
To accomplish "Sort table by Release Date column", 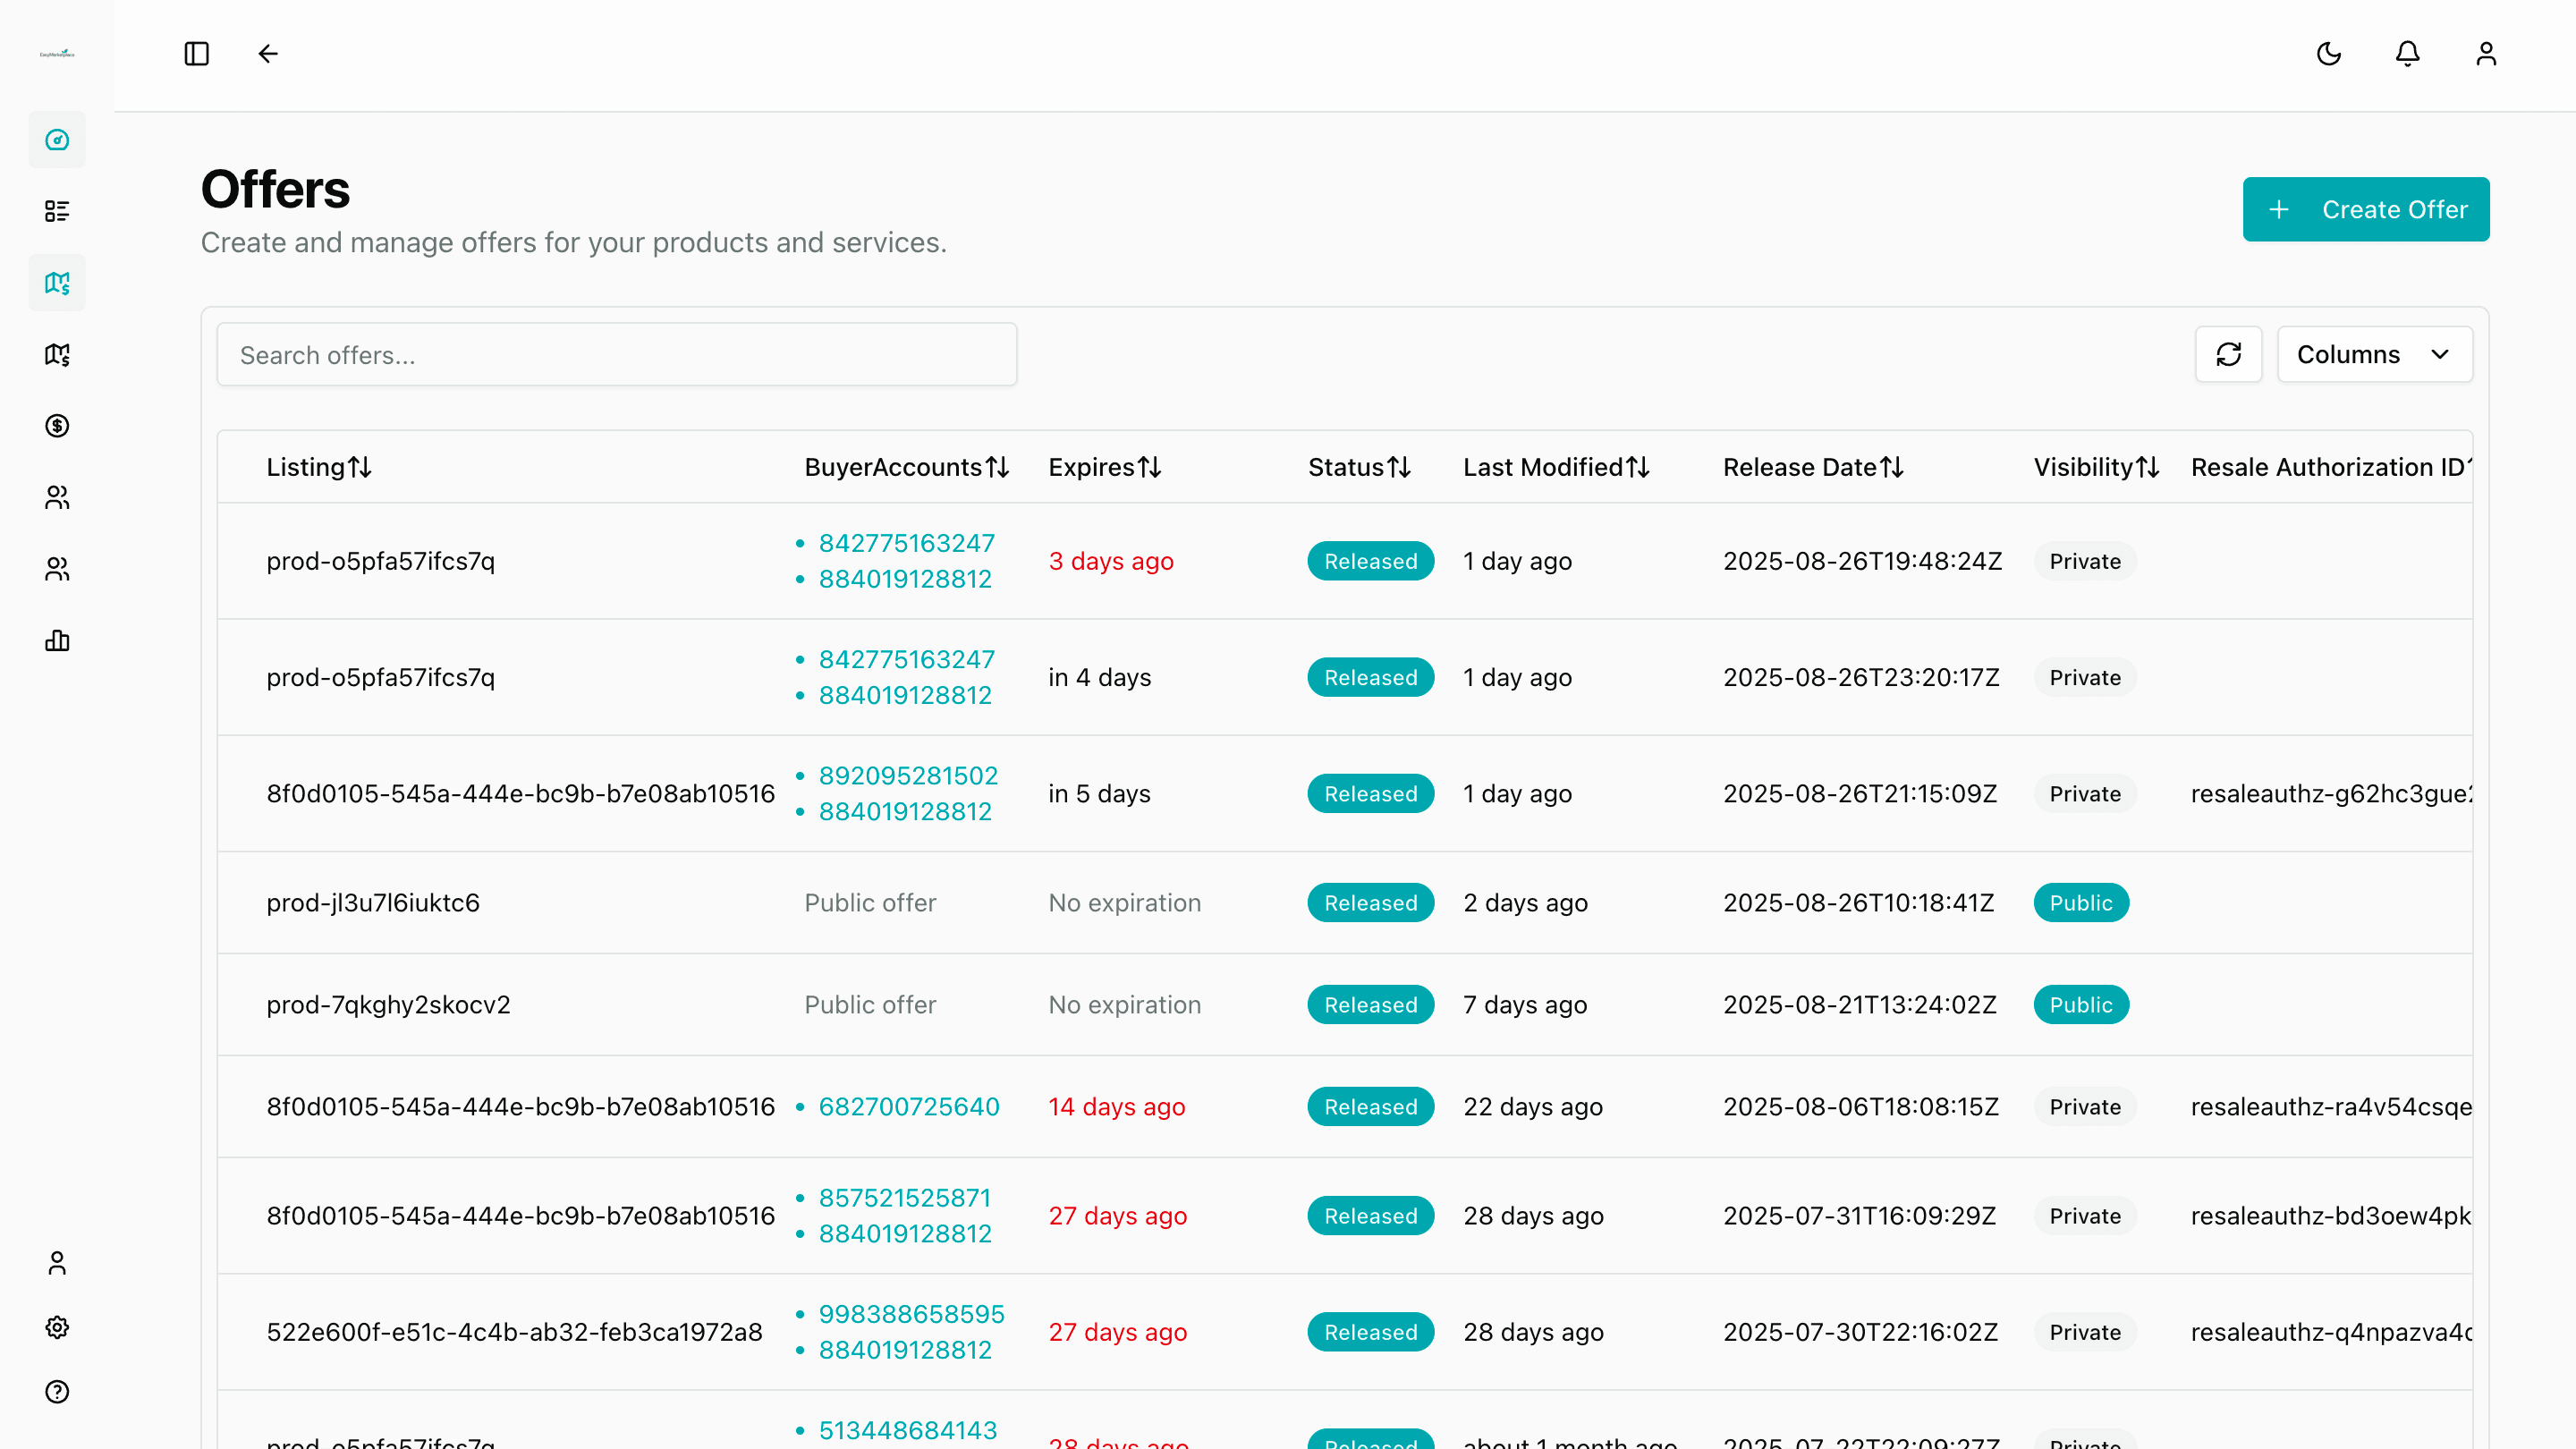I will (x=1813, y=467).
